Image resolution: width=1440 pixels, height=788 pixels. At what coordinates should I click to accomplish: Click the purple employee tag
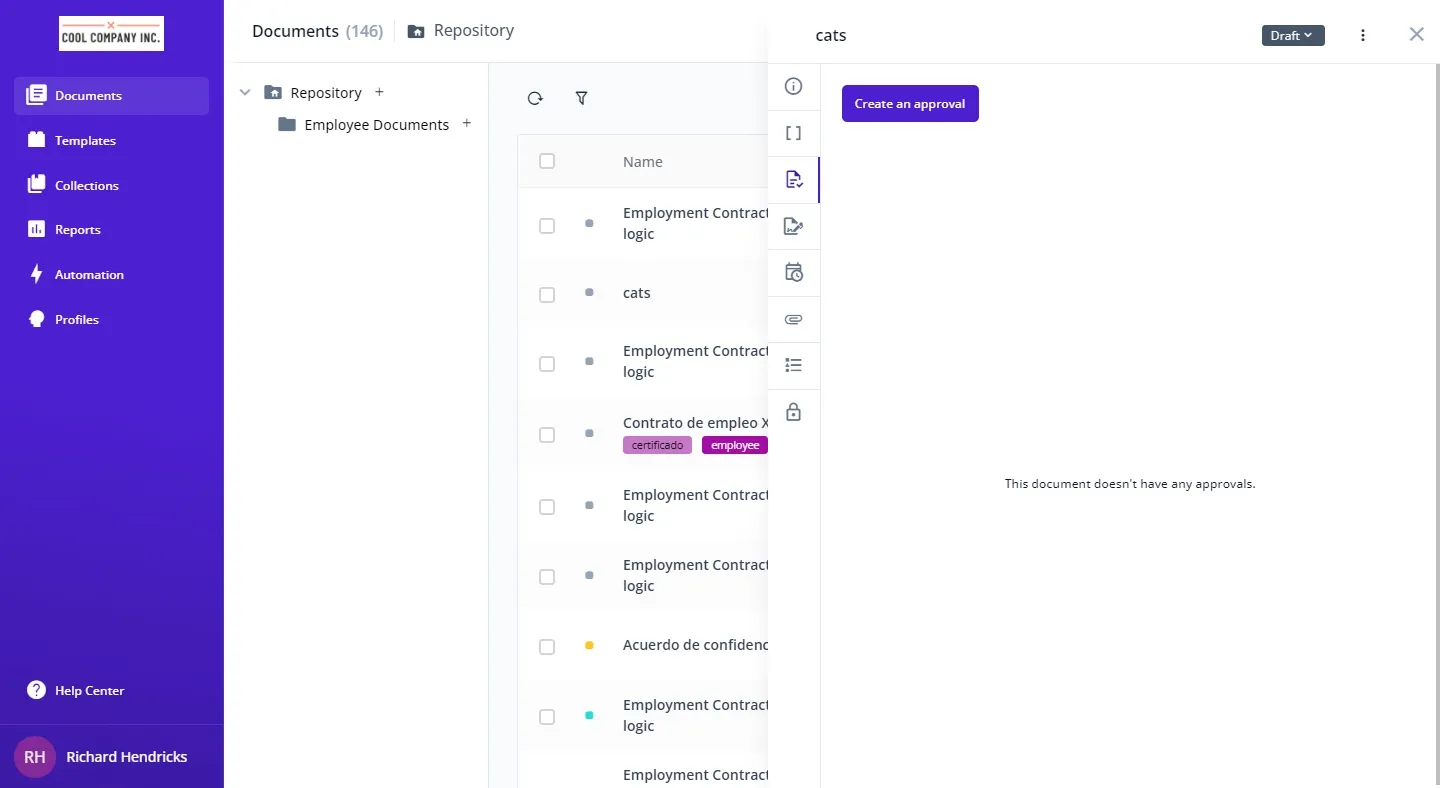pos(735,446)
